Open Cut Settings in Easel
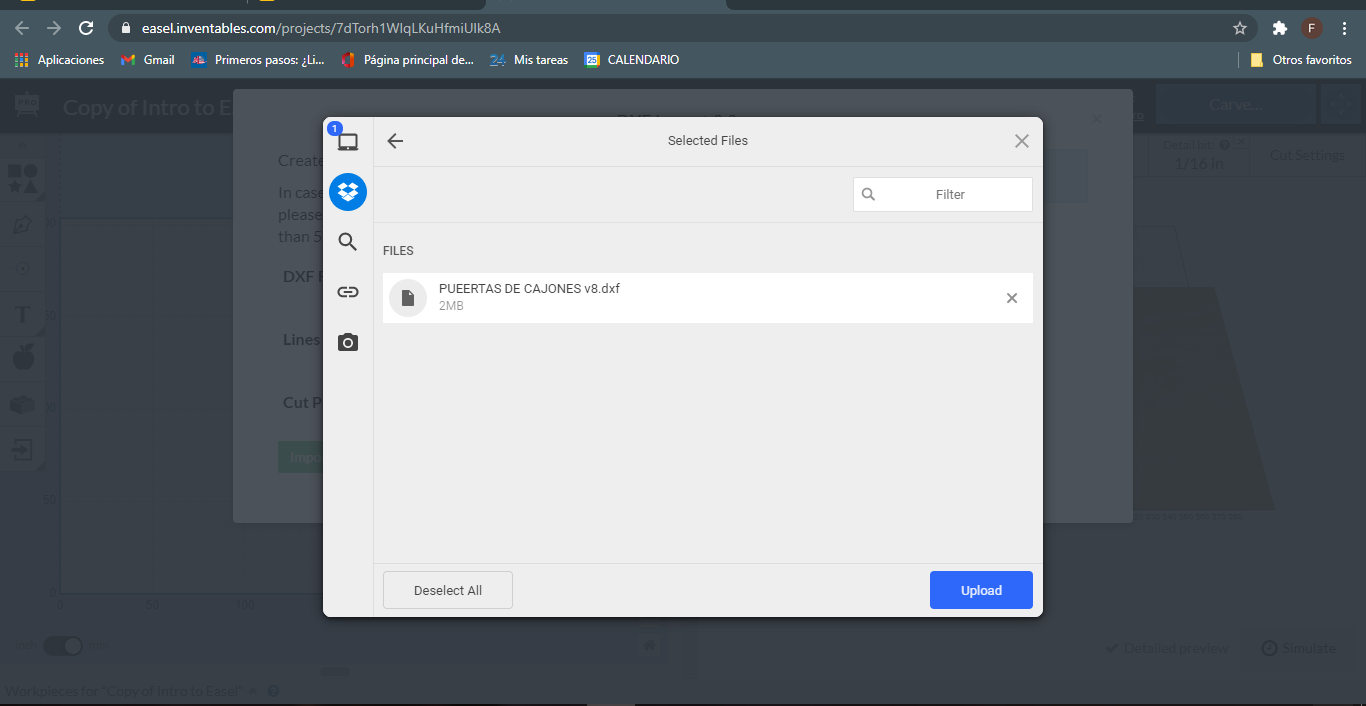Screen dimensions: 1366x706 tap(1307, 155)
